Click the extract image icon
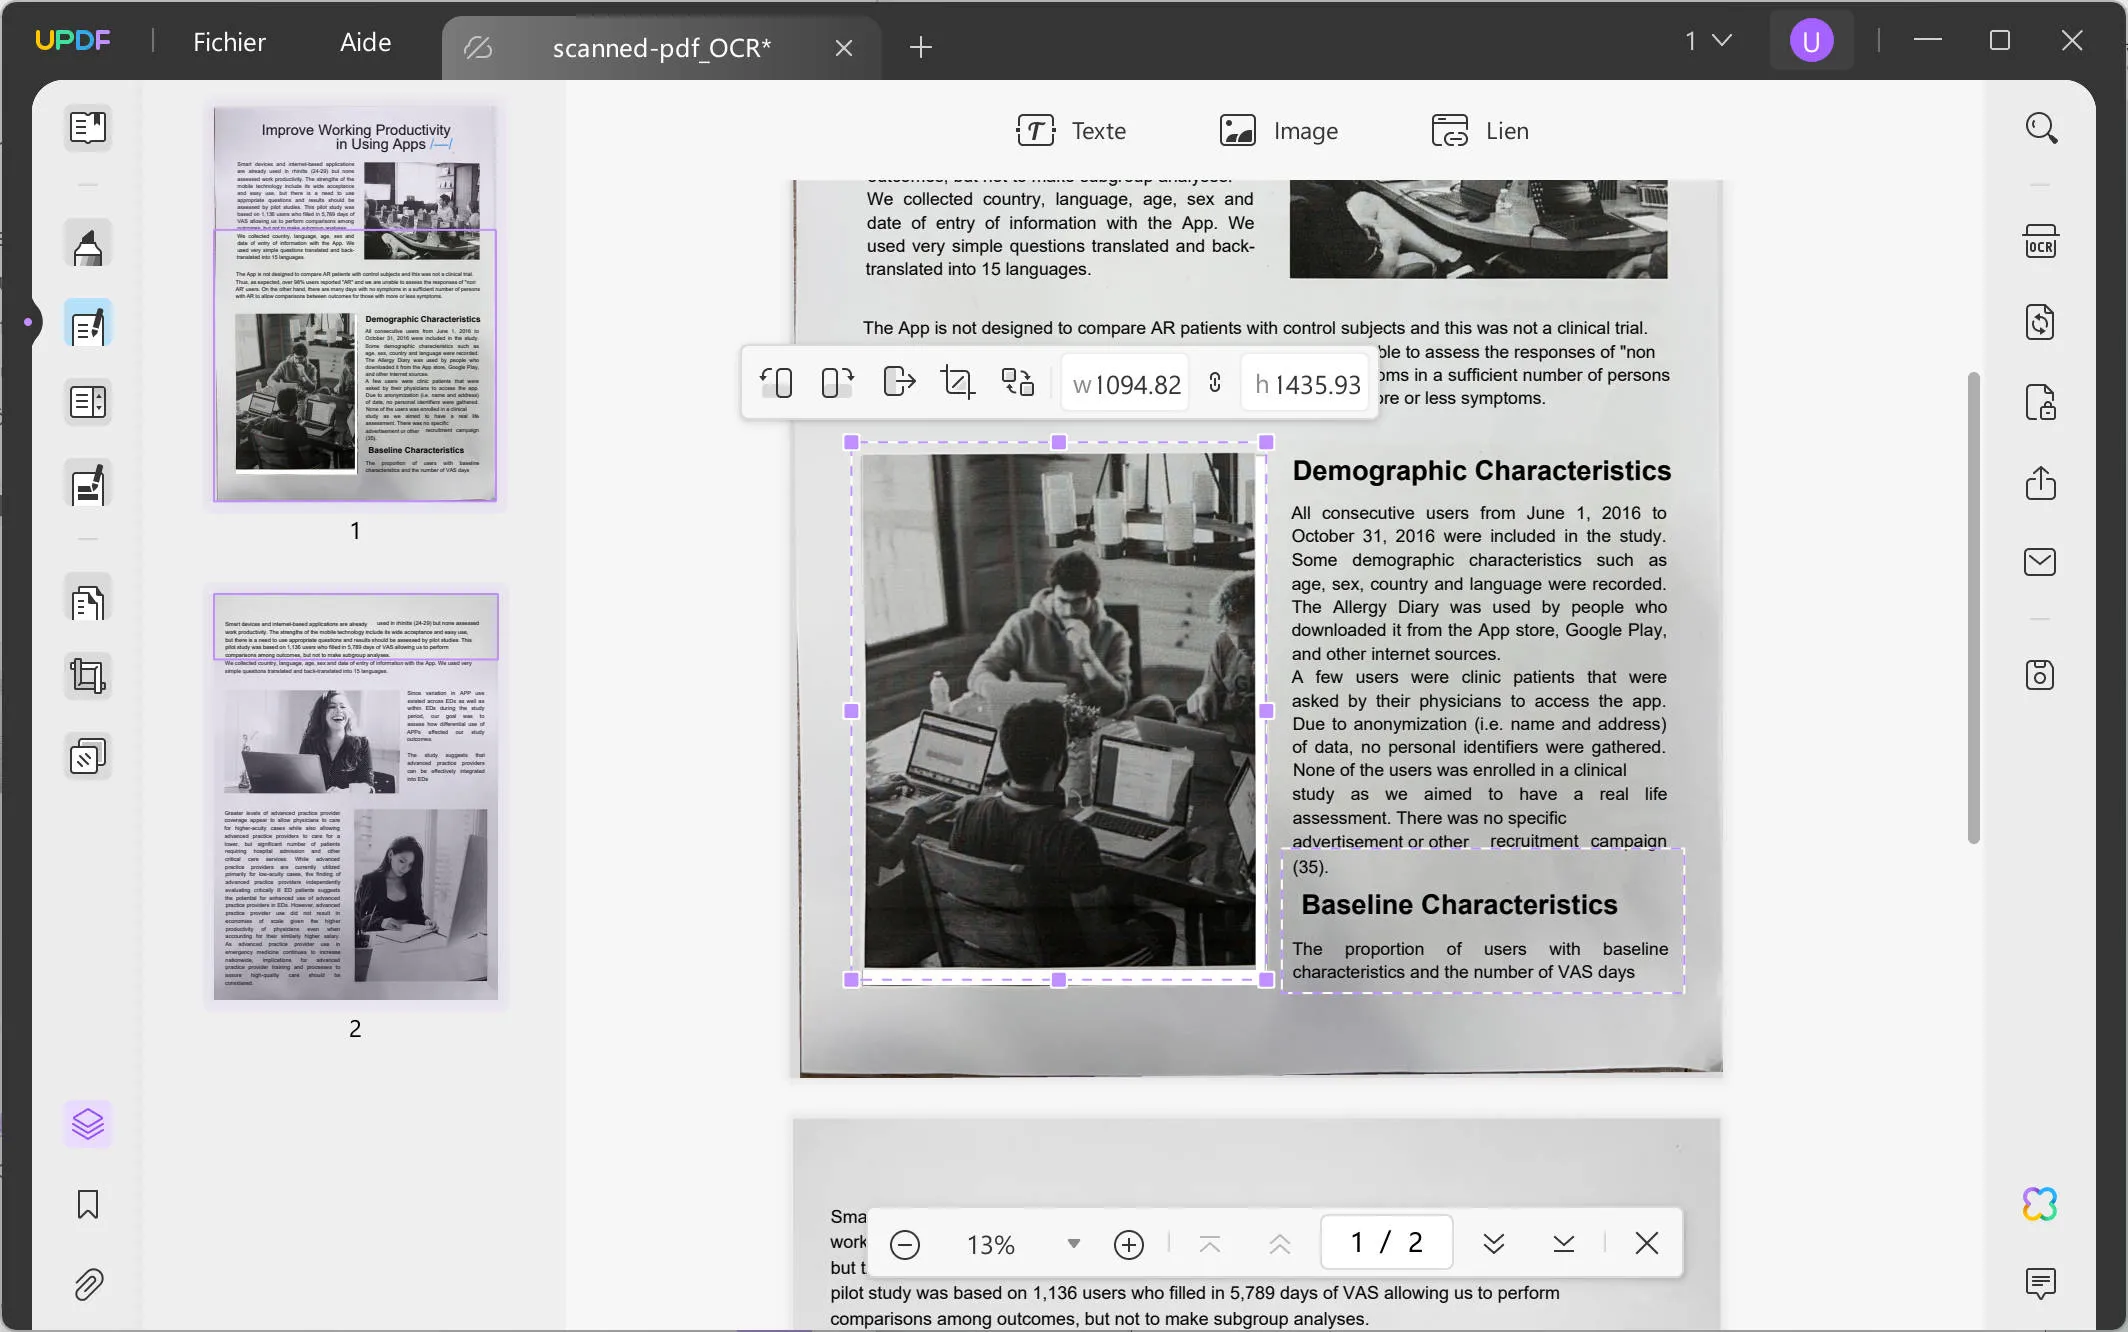 pos(898,383)
